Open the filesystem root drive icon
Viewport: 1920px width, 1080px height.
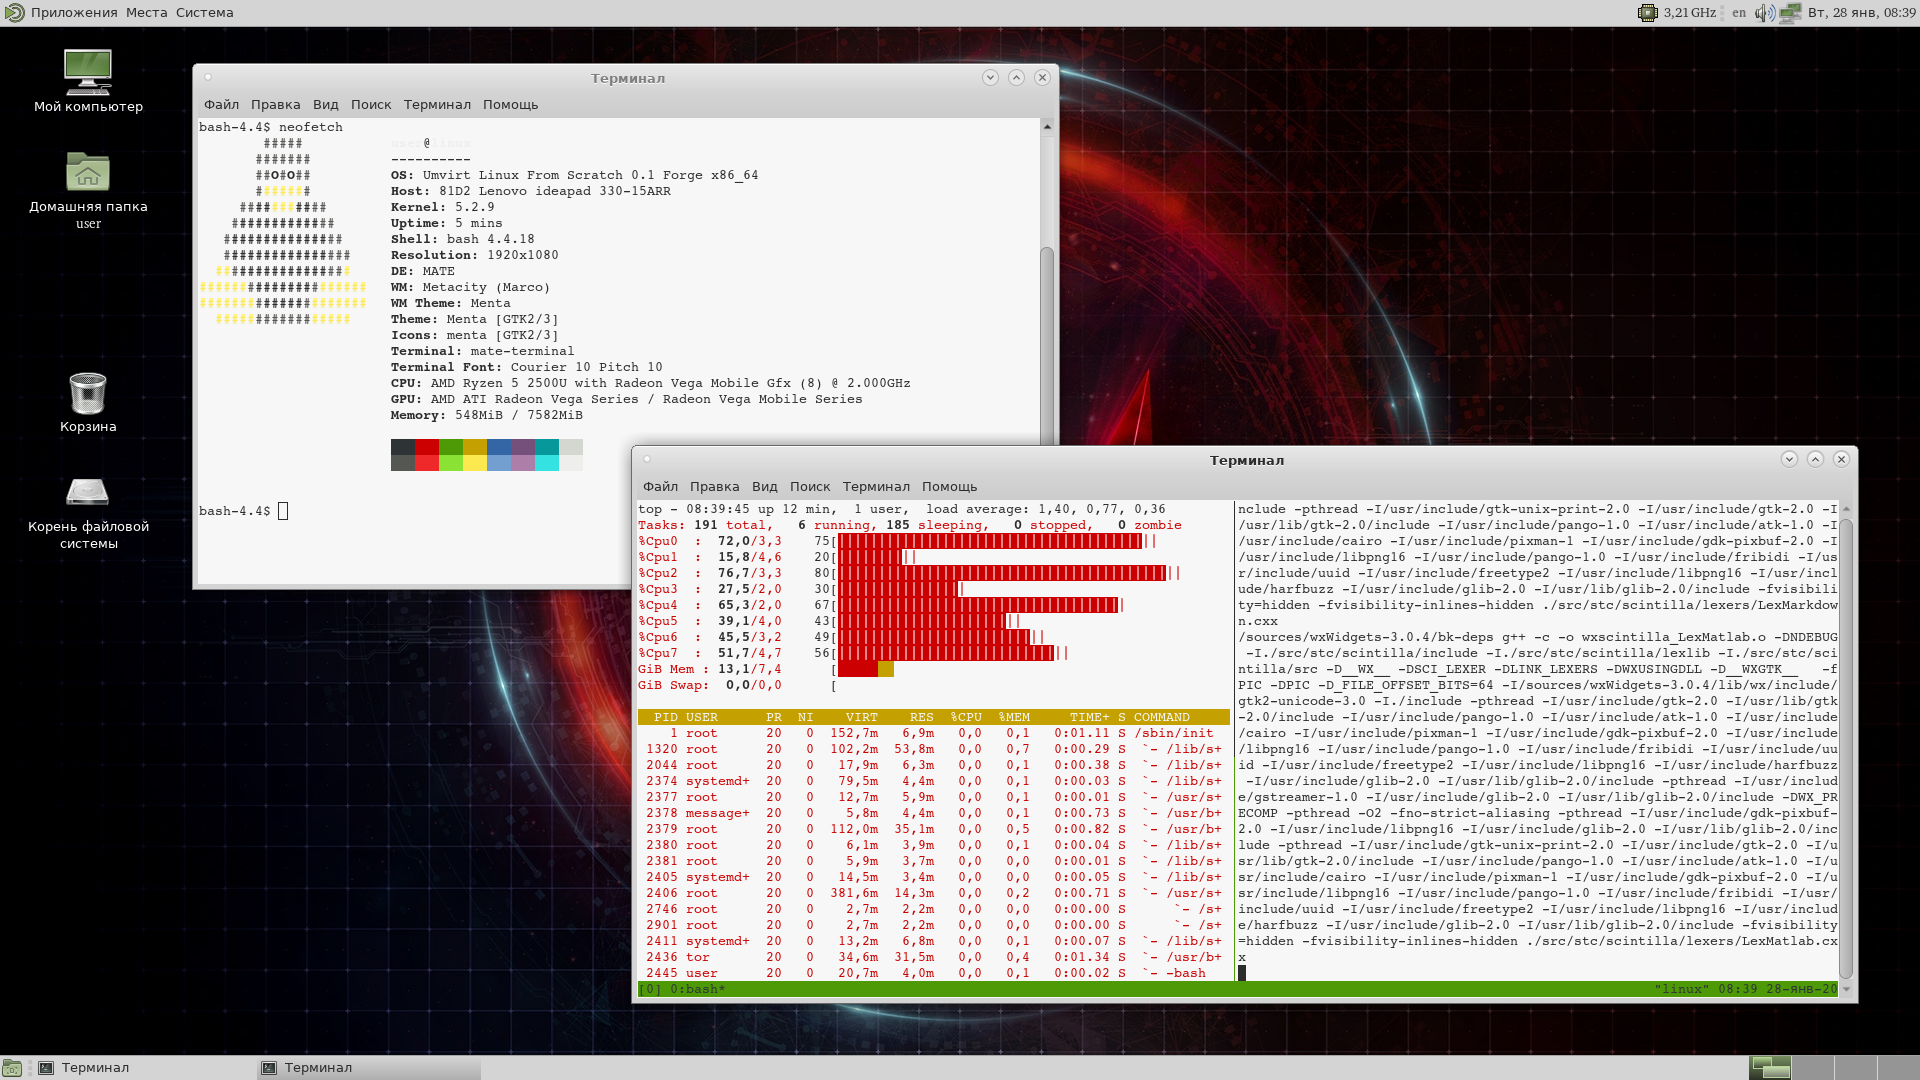(x=88, y=493)
